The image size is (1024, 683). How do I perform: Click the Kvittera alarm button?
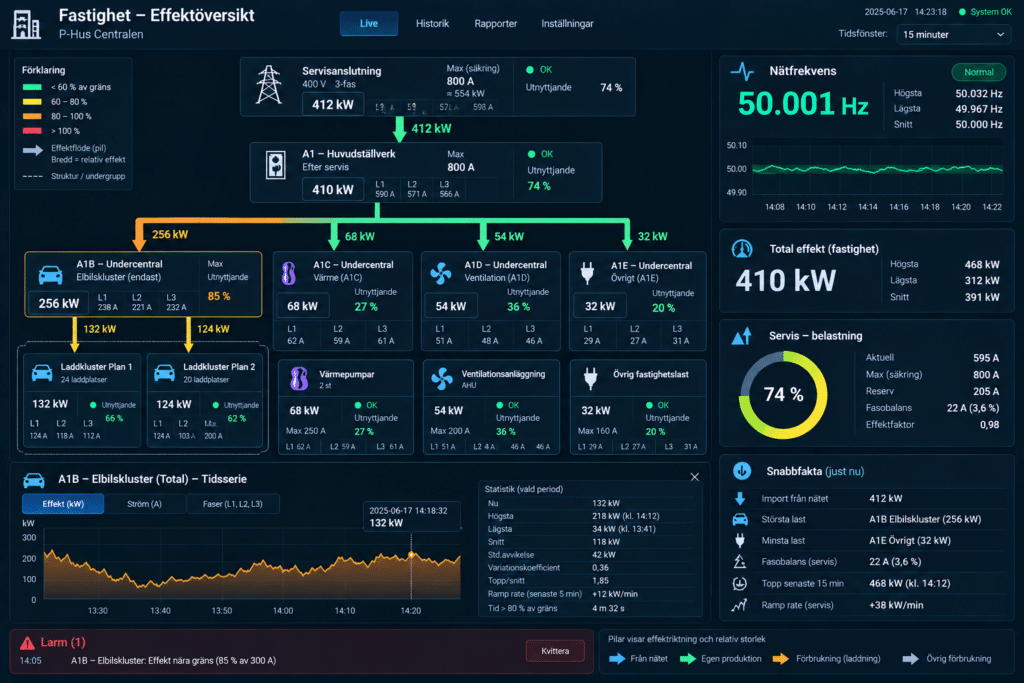[555, 651]
